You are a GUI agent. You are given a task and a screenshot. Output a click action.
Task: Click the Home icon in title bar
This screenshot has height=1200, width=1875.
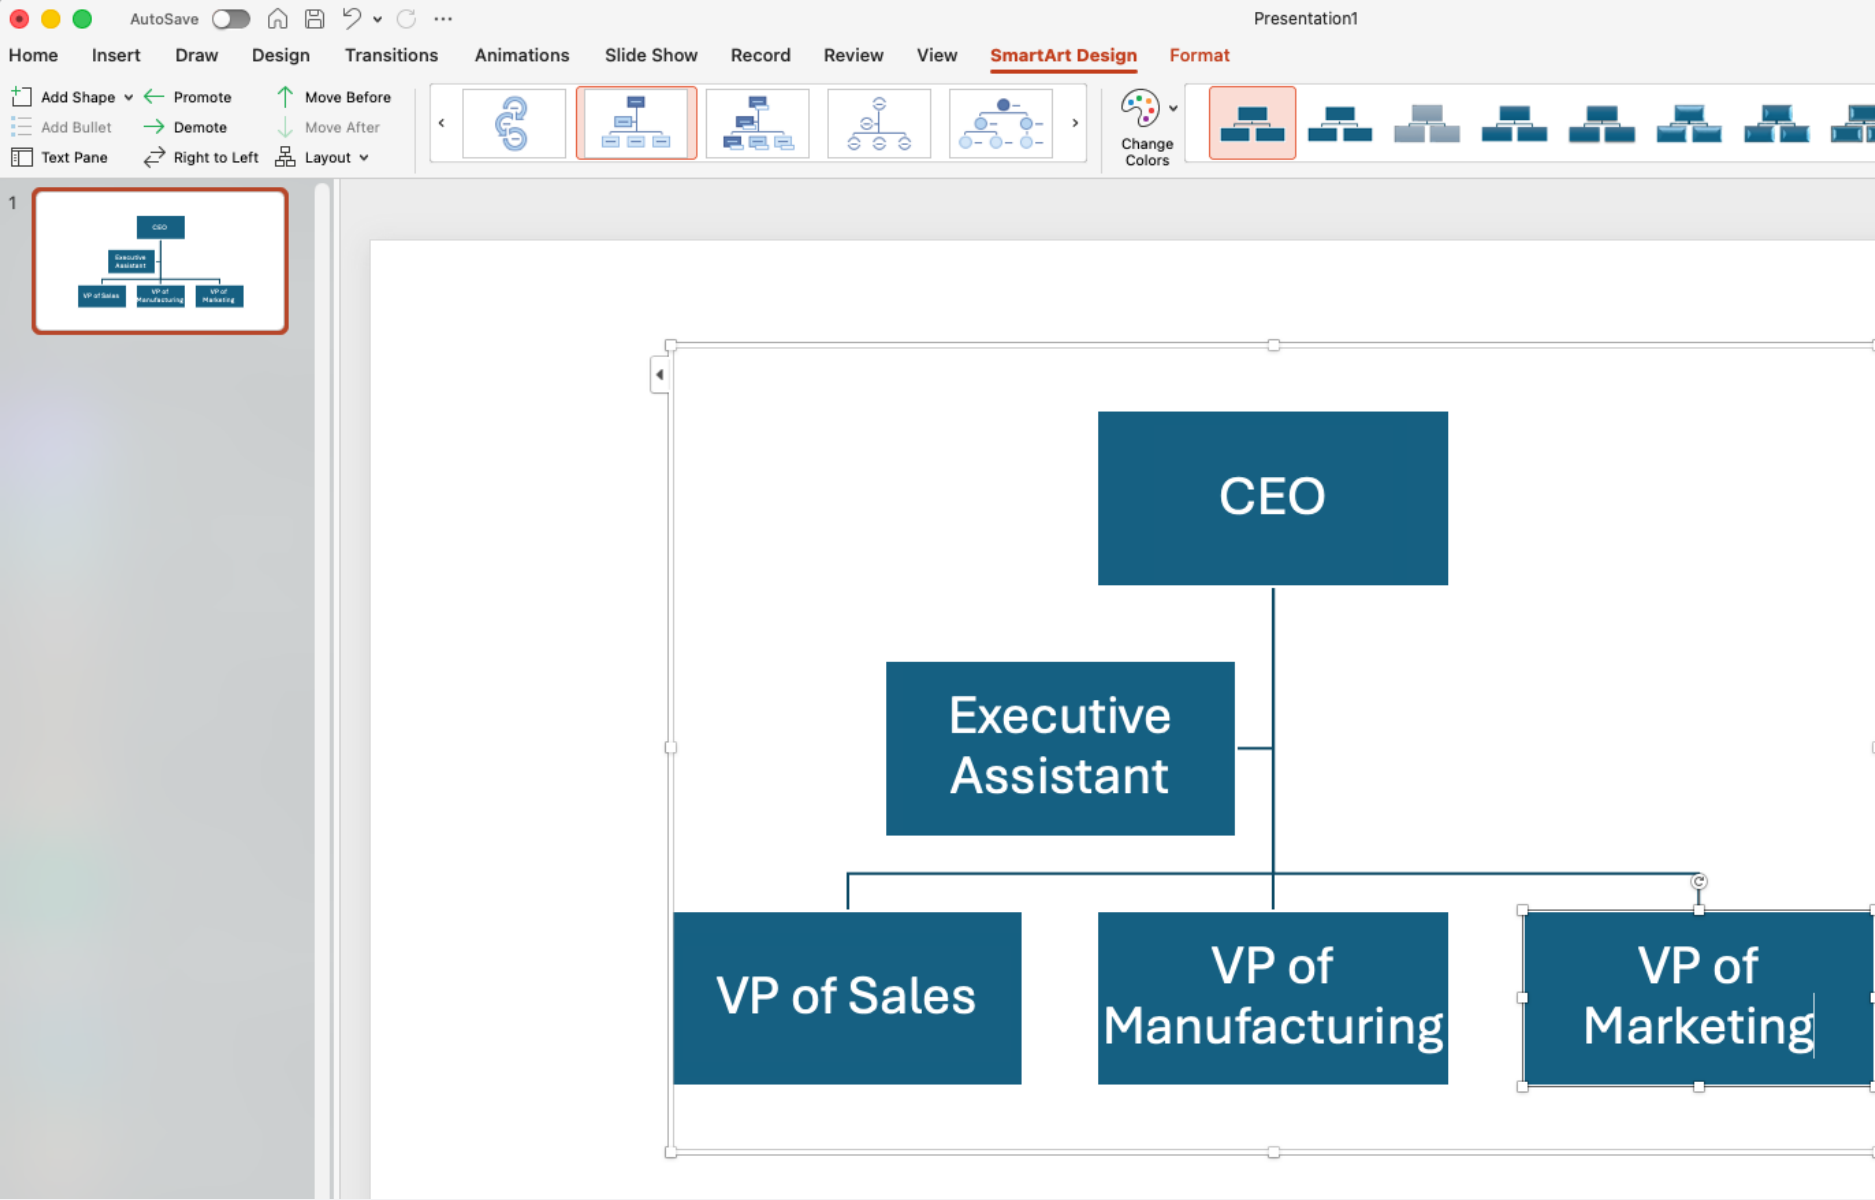[x=277, y=19]
